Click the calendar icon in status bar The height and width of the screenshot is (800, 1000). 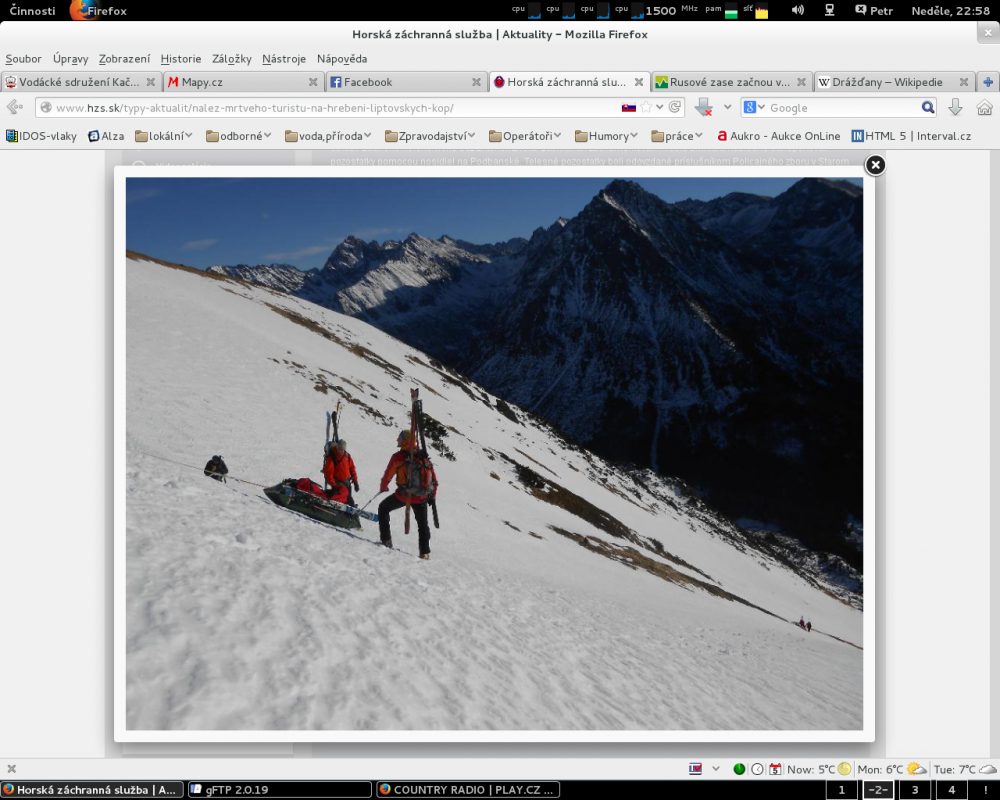pyautogui.click(x=774, y=769)
